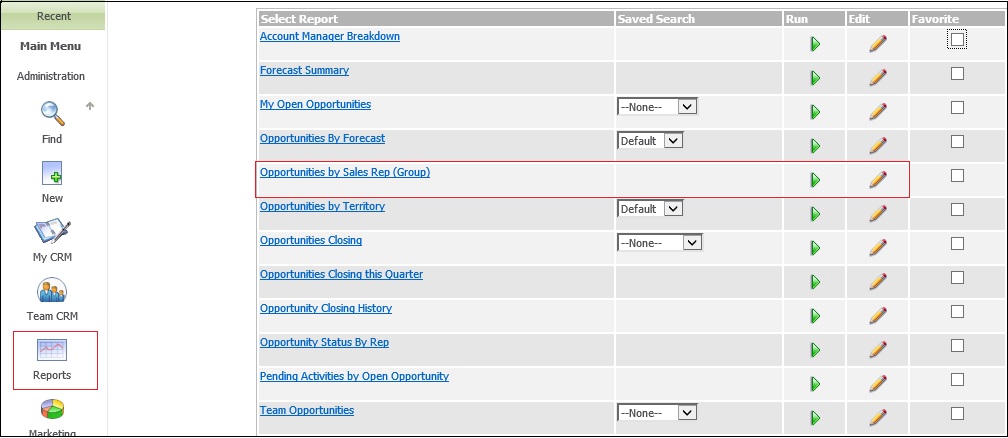Edit the Opportunities Closing report

(x=878, y=248)
